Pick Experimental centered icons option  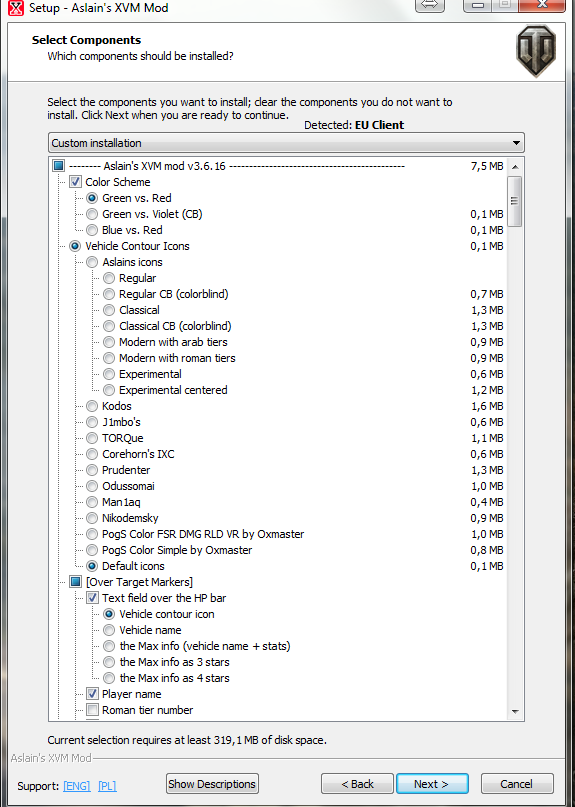(109, 390)
